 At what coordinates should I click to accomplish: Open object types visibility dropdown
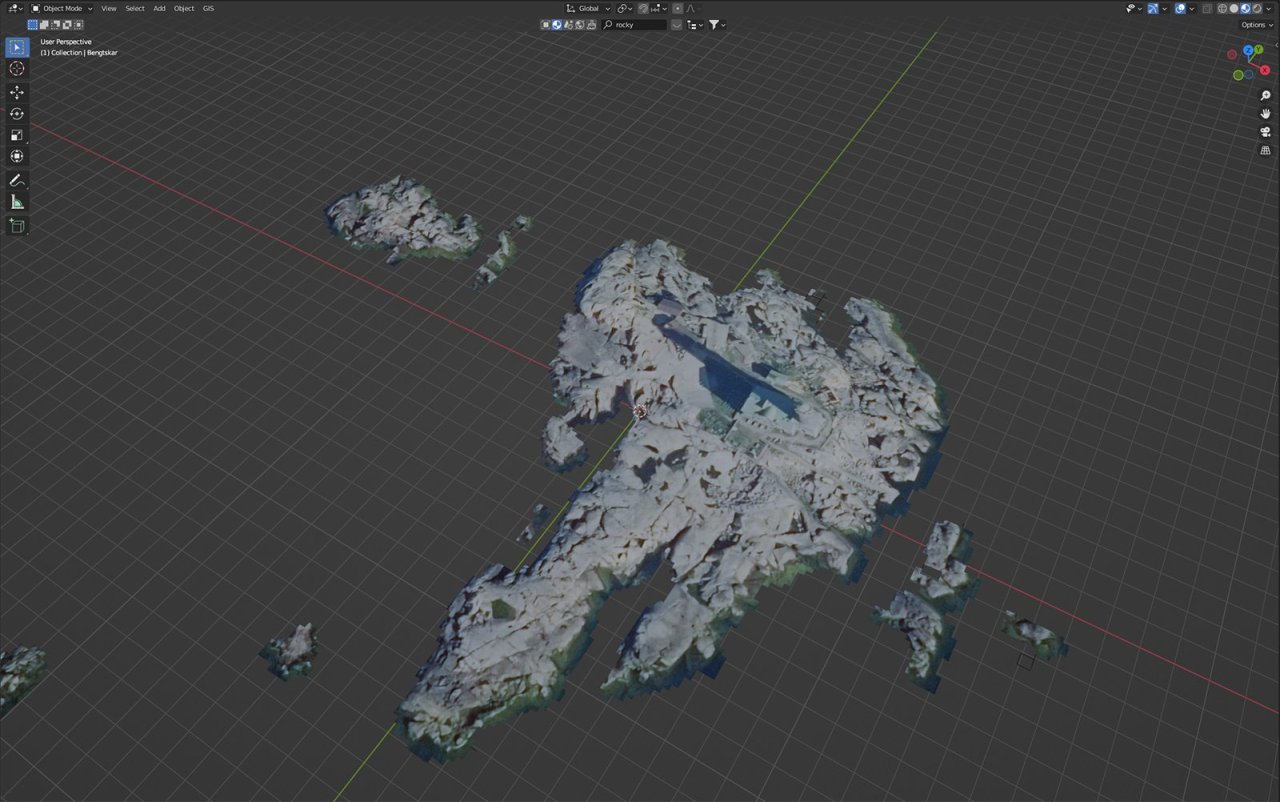[1132, 9]
